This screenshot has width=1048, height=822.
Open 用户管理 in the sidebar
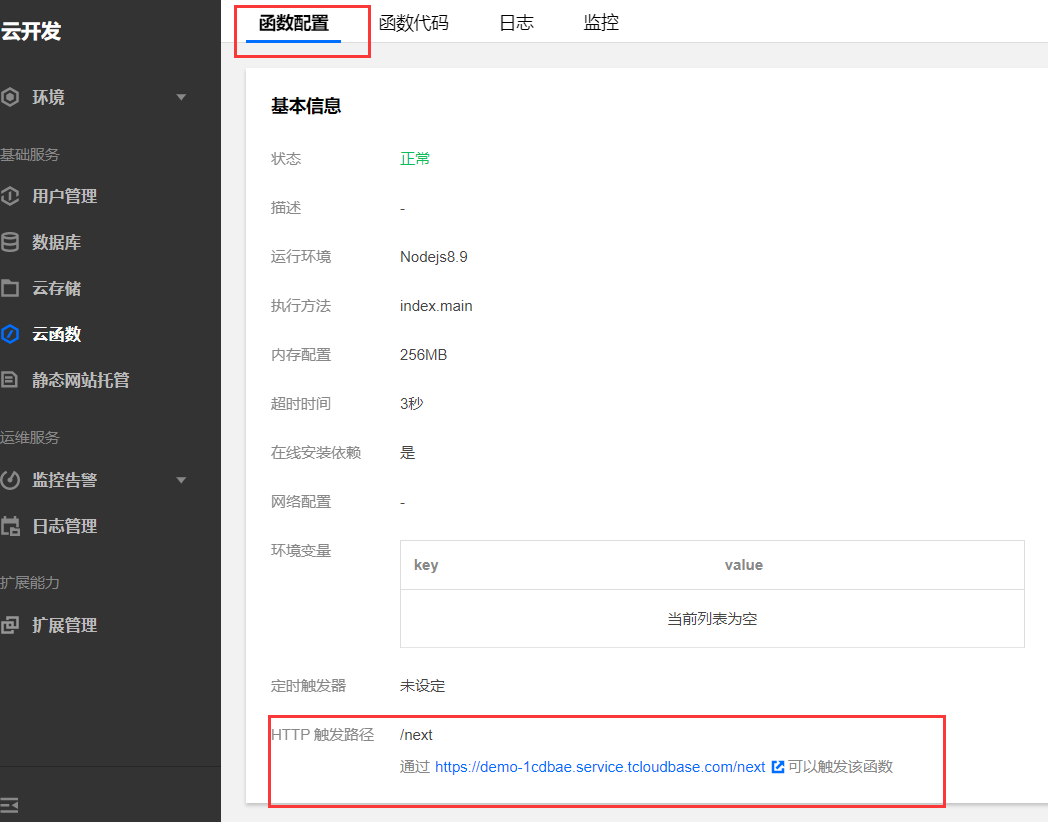(x=65, y=196)
